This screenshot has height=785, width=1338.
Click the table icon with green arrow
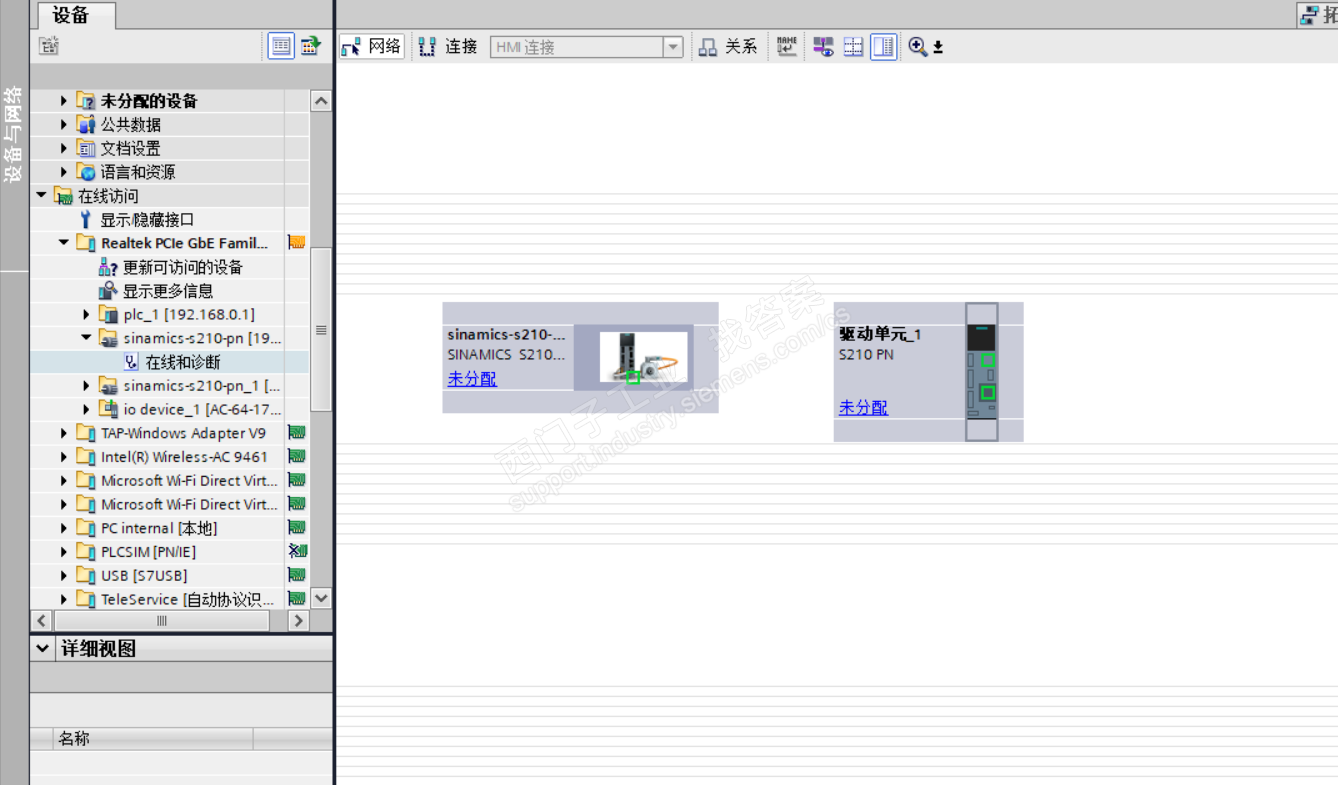click(x=310, y=46)
